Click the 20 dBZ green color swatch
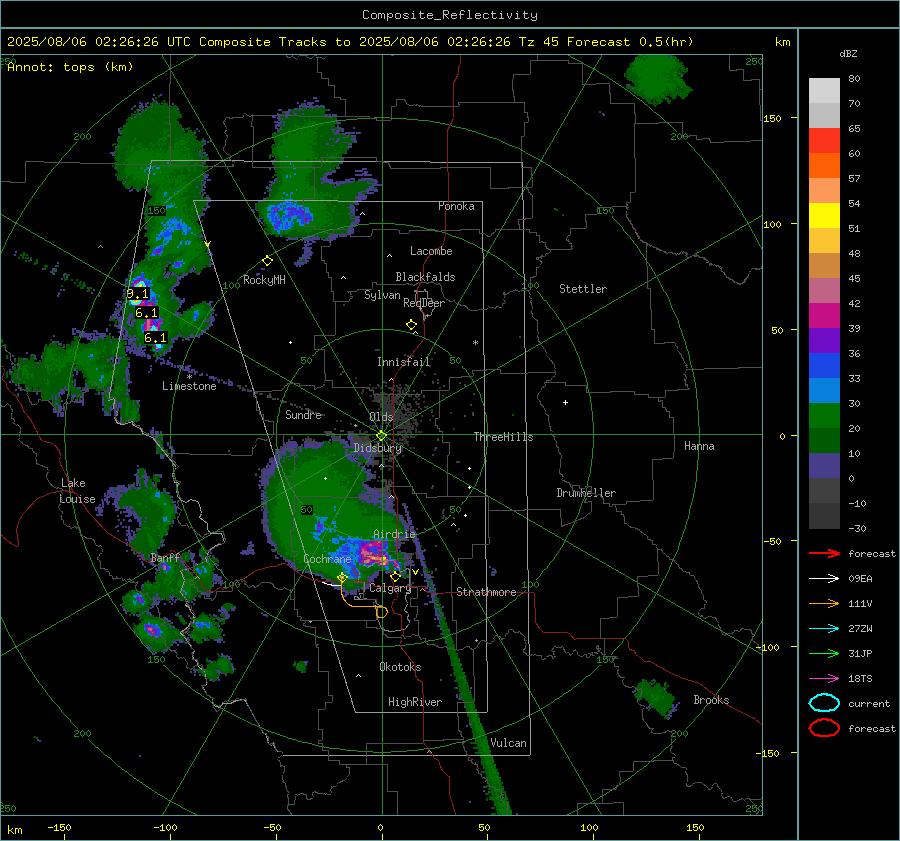Screen dimensions: 900x841 point(824,416)
